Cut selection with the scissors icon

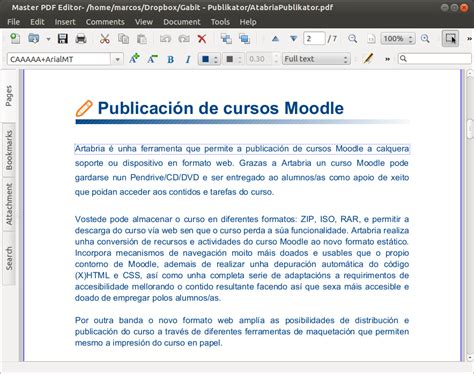pos(105,39)
